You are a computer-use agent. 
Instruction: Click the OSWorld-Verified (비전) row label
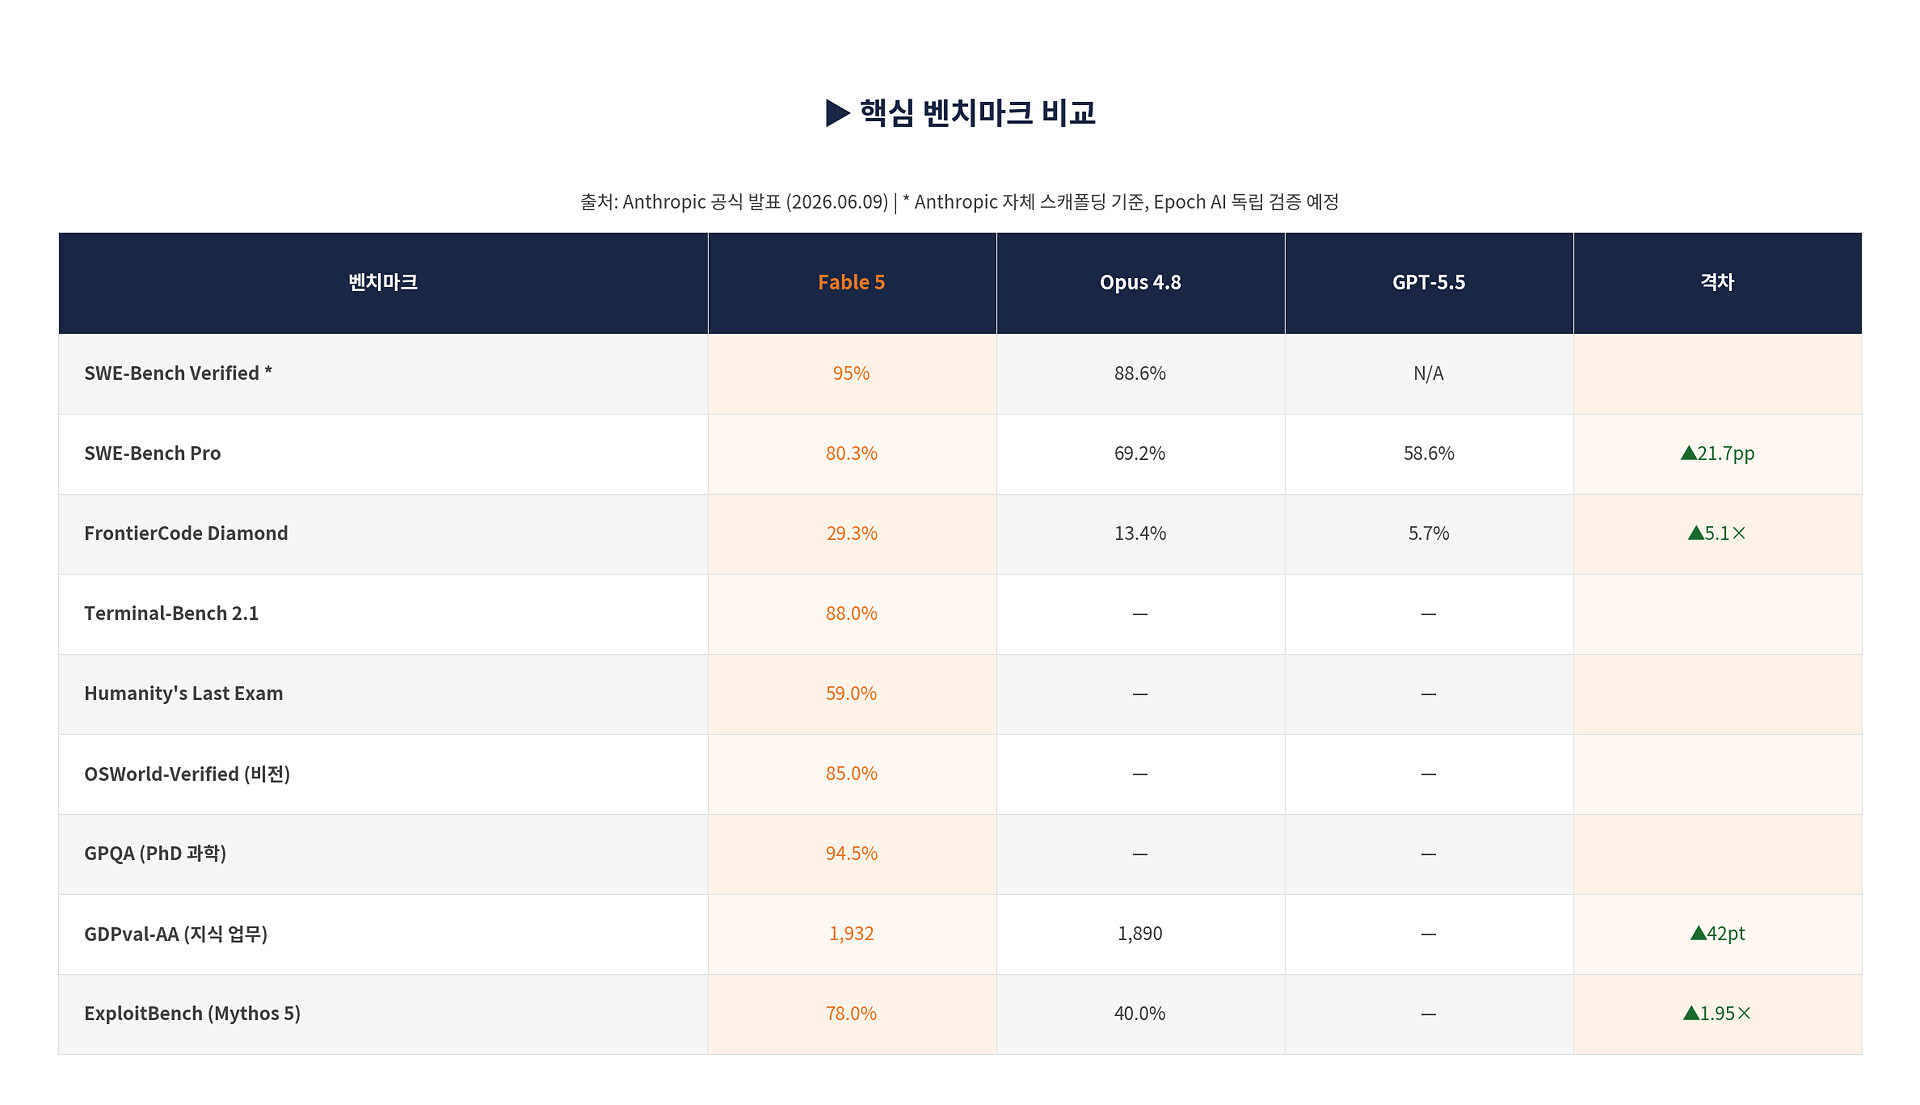pos(187,774)
